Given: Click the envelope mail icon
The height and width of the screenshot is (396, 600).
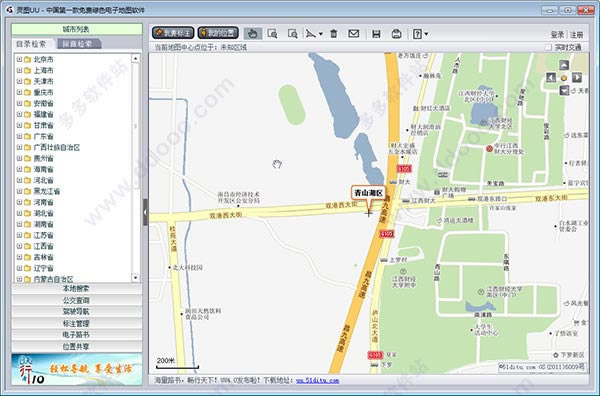Looking at the screenshot, I should (x=354, y=34).
